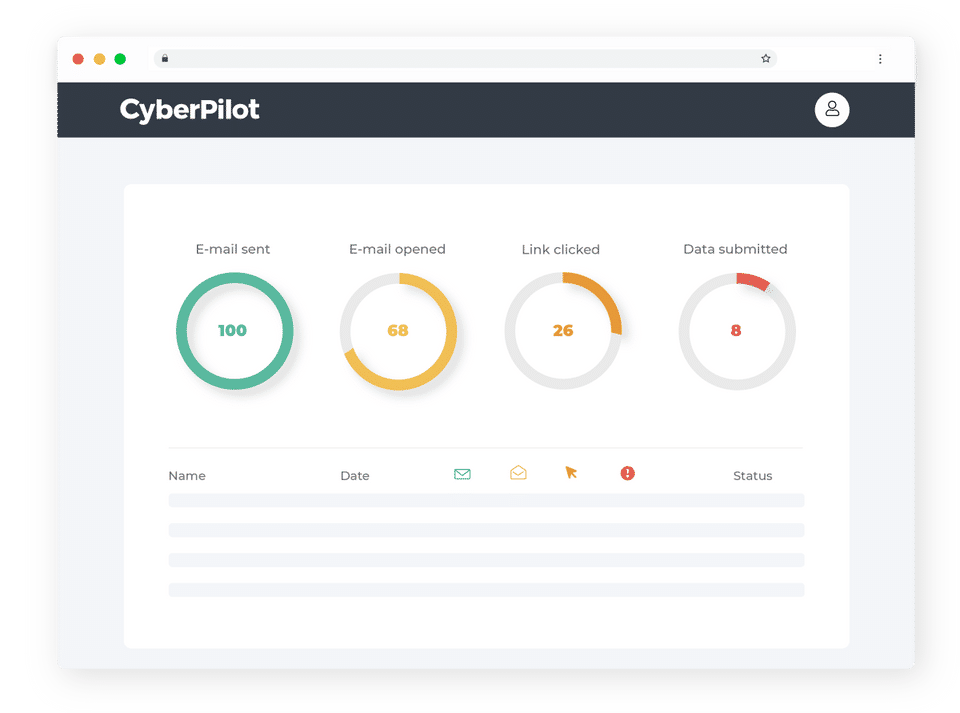Click the 'Data submitted' label
960x713 pixels.
(735, 249)
